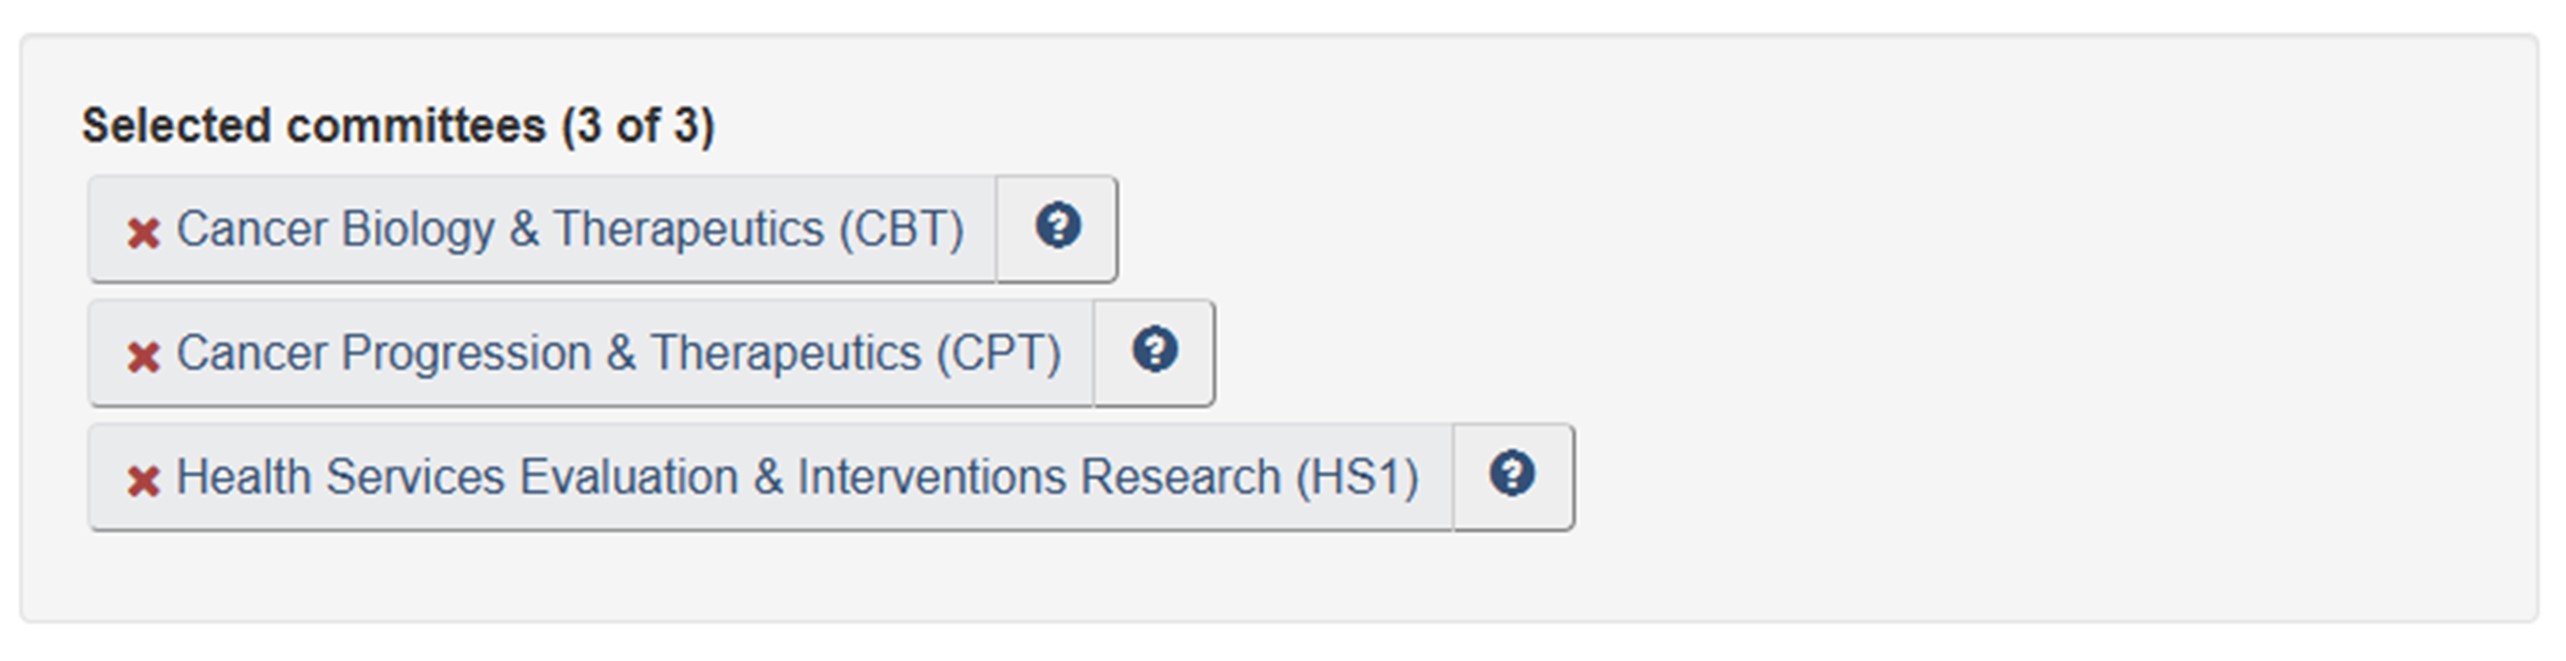
Task: Select the Cancer Progression & Therapeutics committee name
Action: tap(618, 353)
